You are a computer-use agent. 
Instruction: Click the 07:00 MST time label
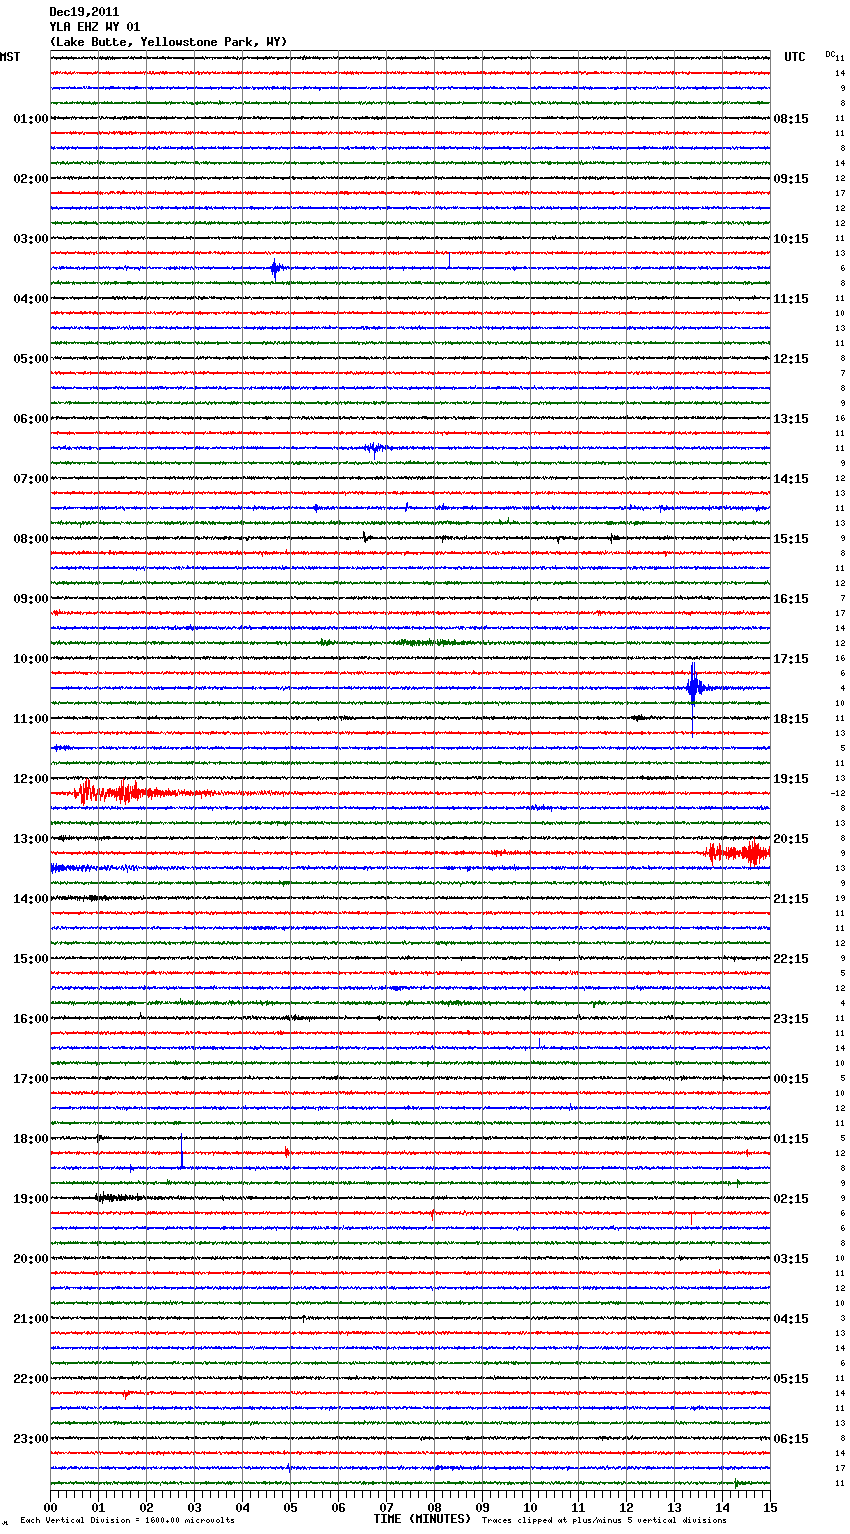(x=31, y=479)
